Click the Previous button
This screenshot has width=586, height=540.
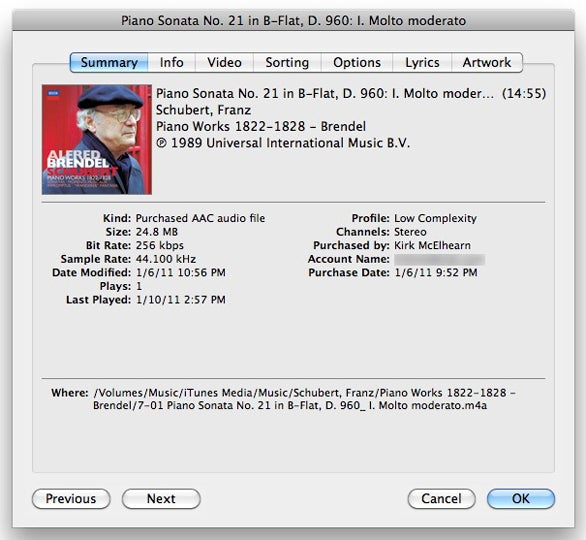click(x=71, y=499)
